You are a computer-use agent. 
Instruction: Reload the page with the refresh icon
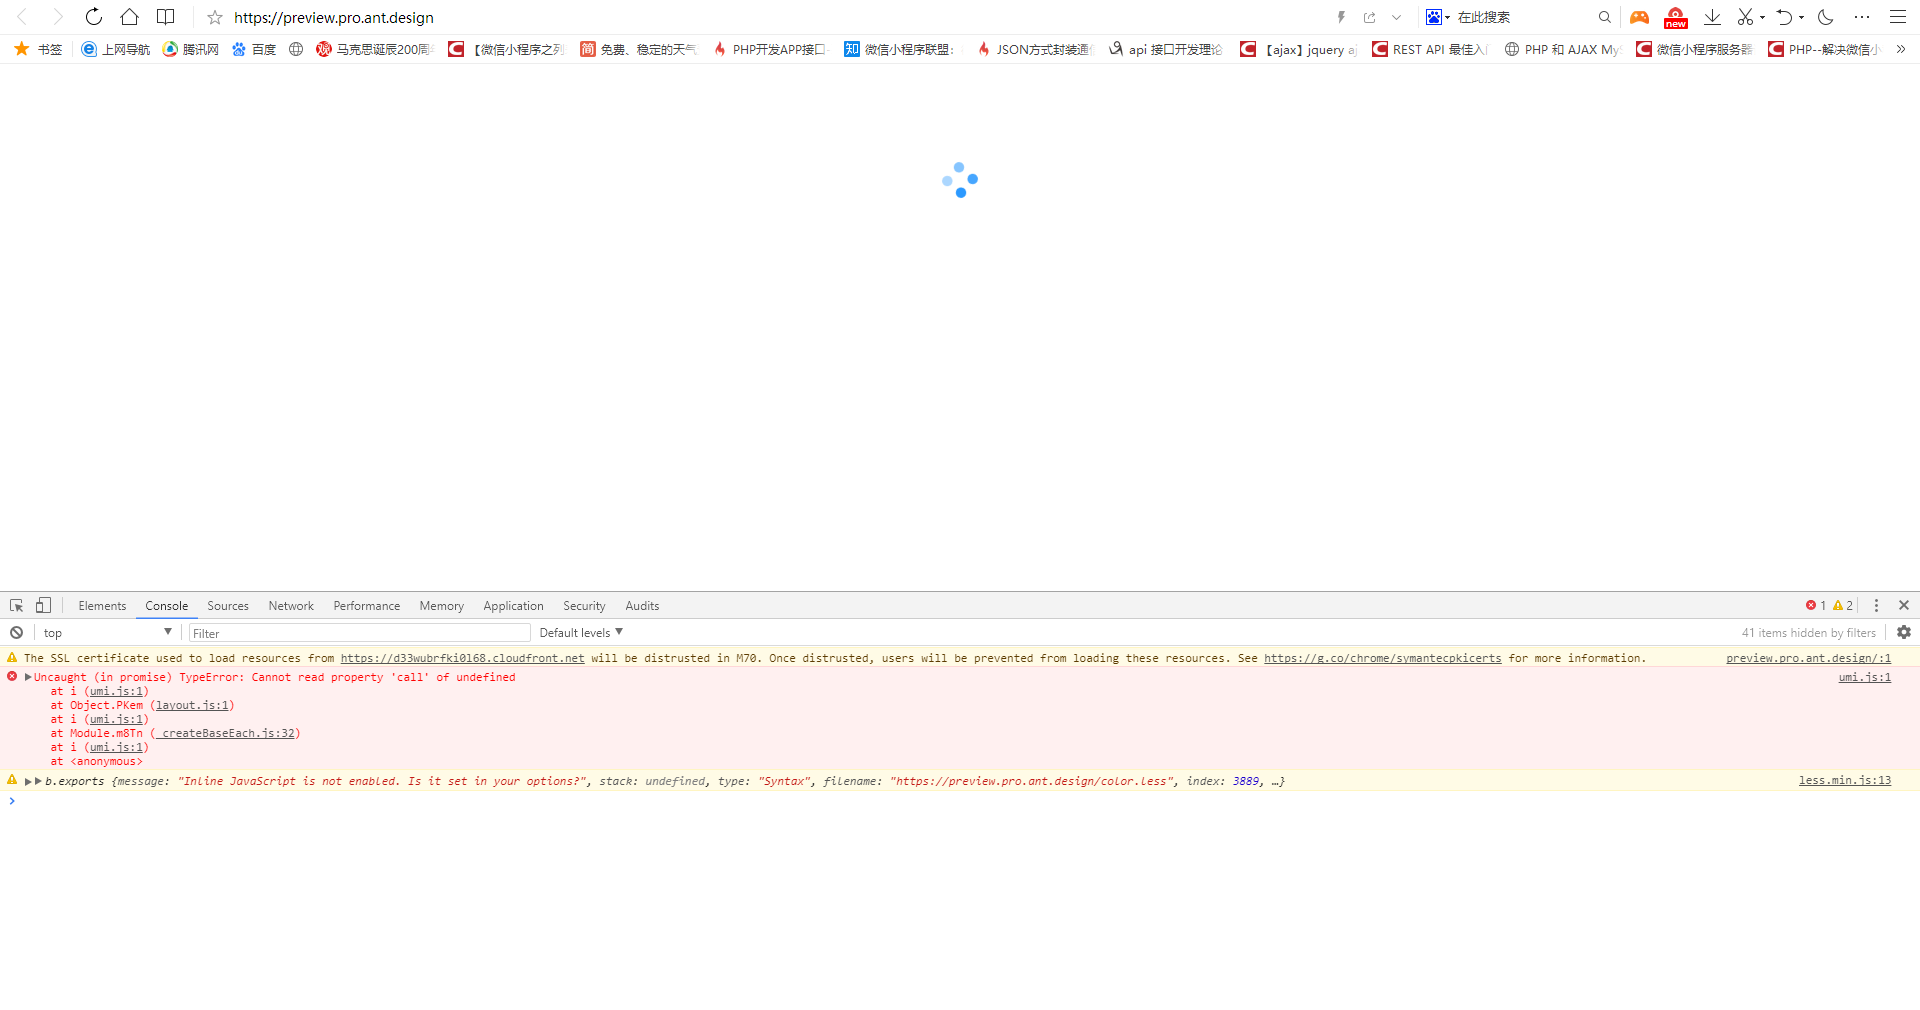[x=94, y=17]
